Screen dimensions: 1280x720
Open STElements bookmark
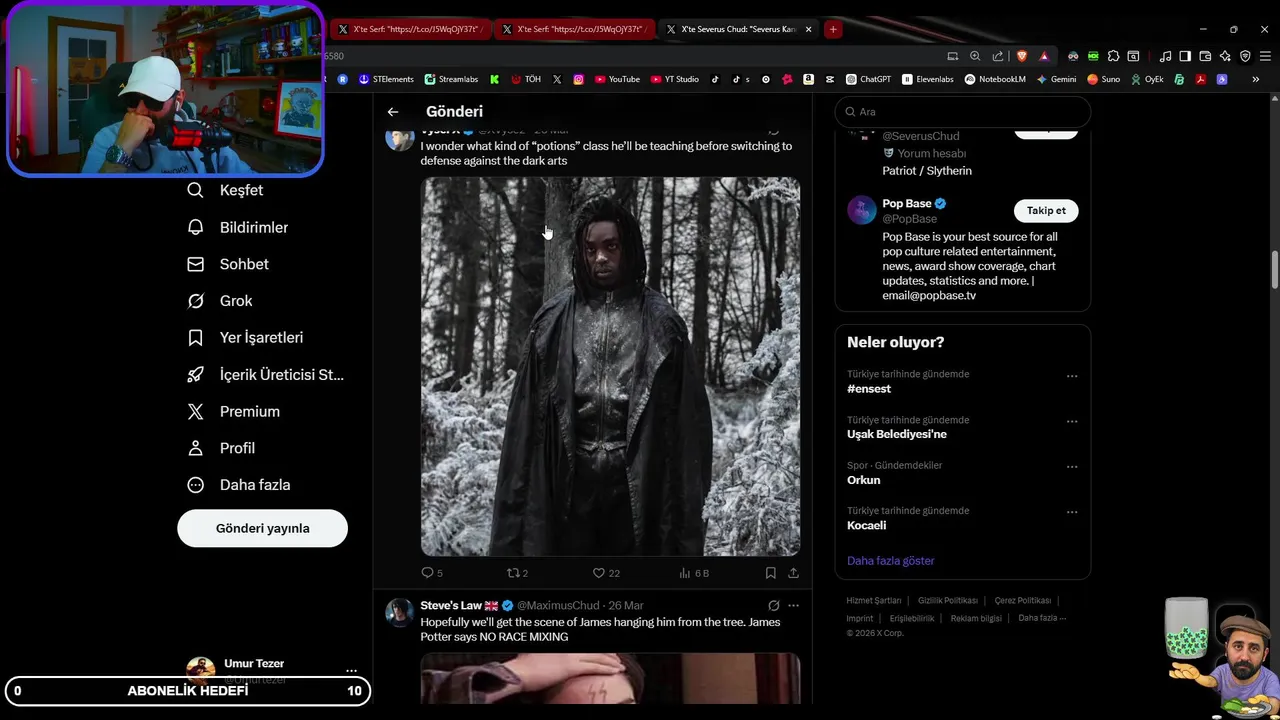(386, 79)
